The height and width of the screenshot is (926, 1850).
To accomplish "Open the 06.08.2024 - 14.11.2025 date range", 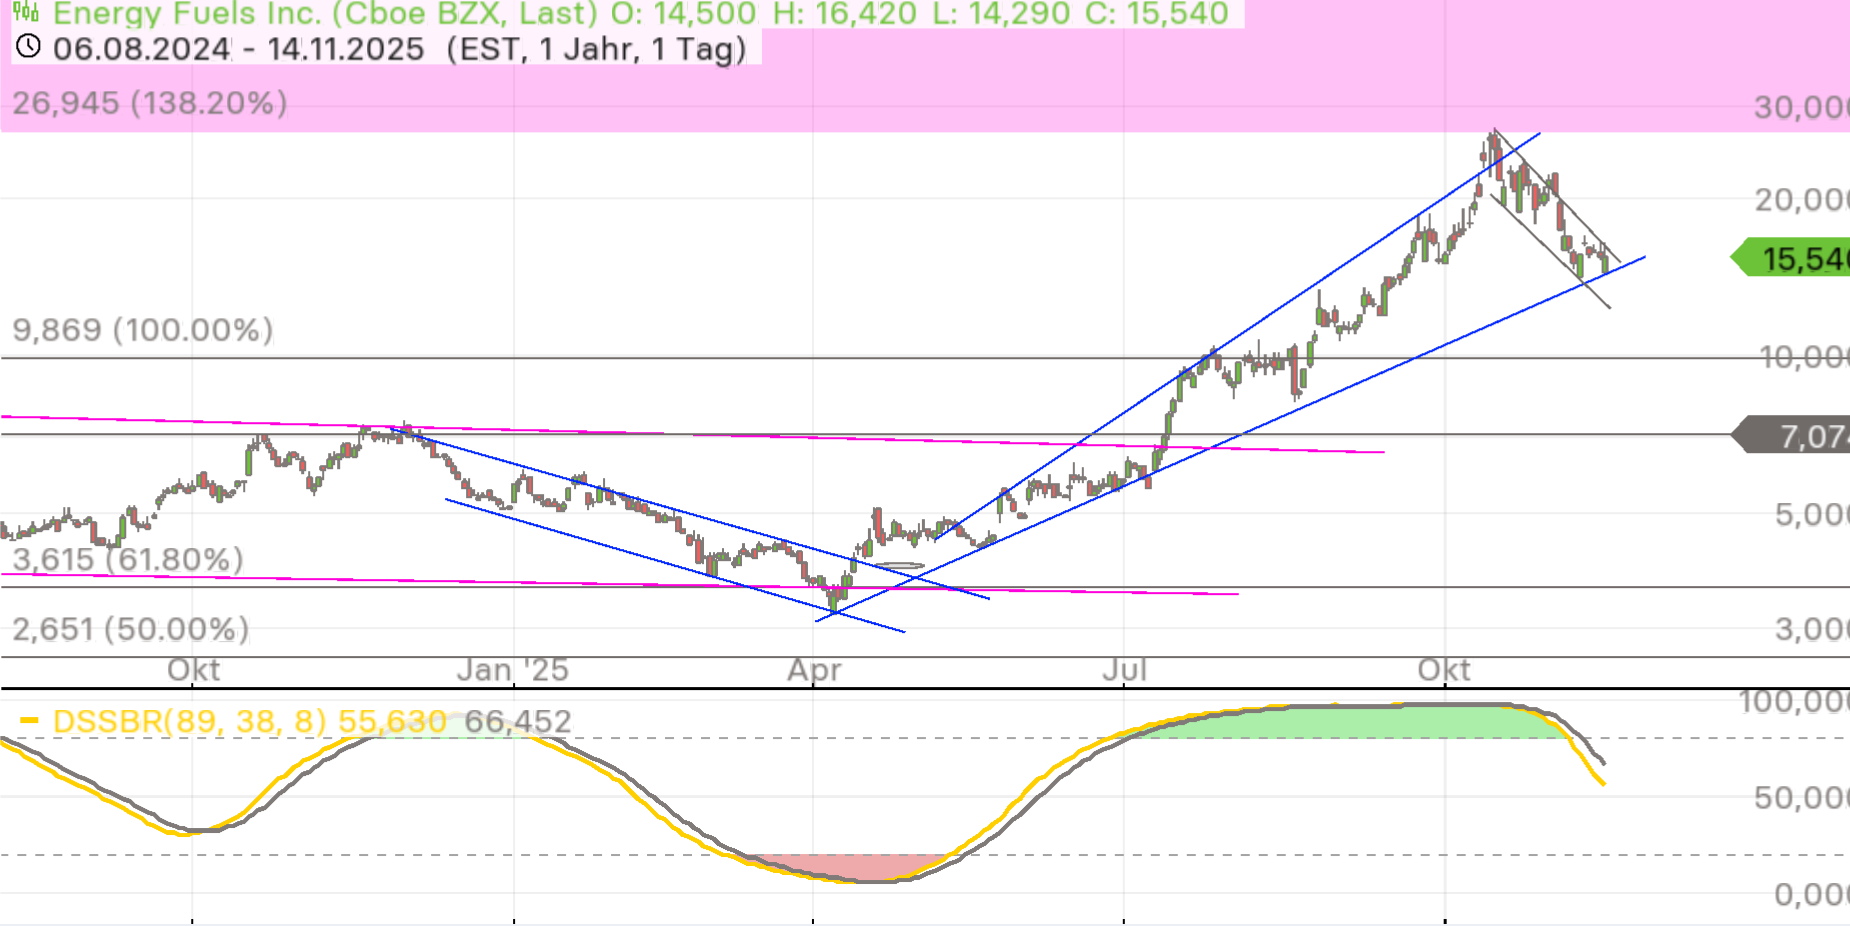I will 238,49.
